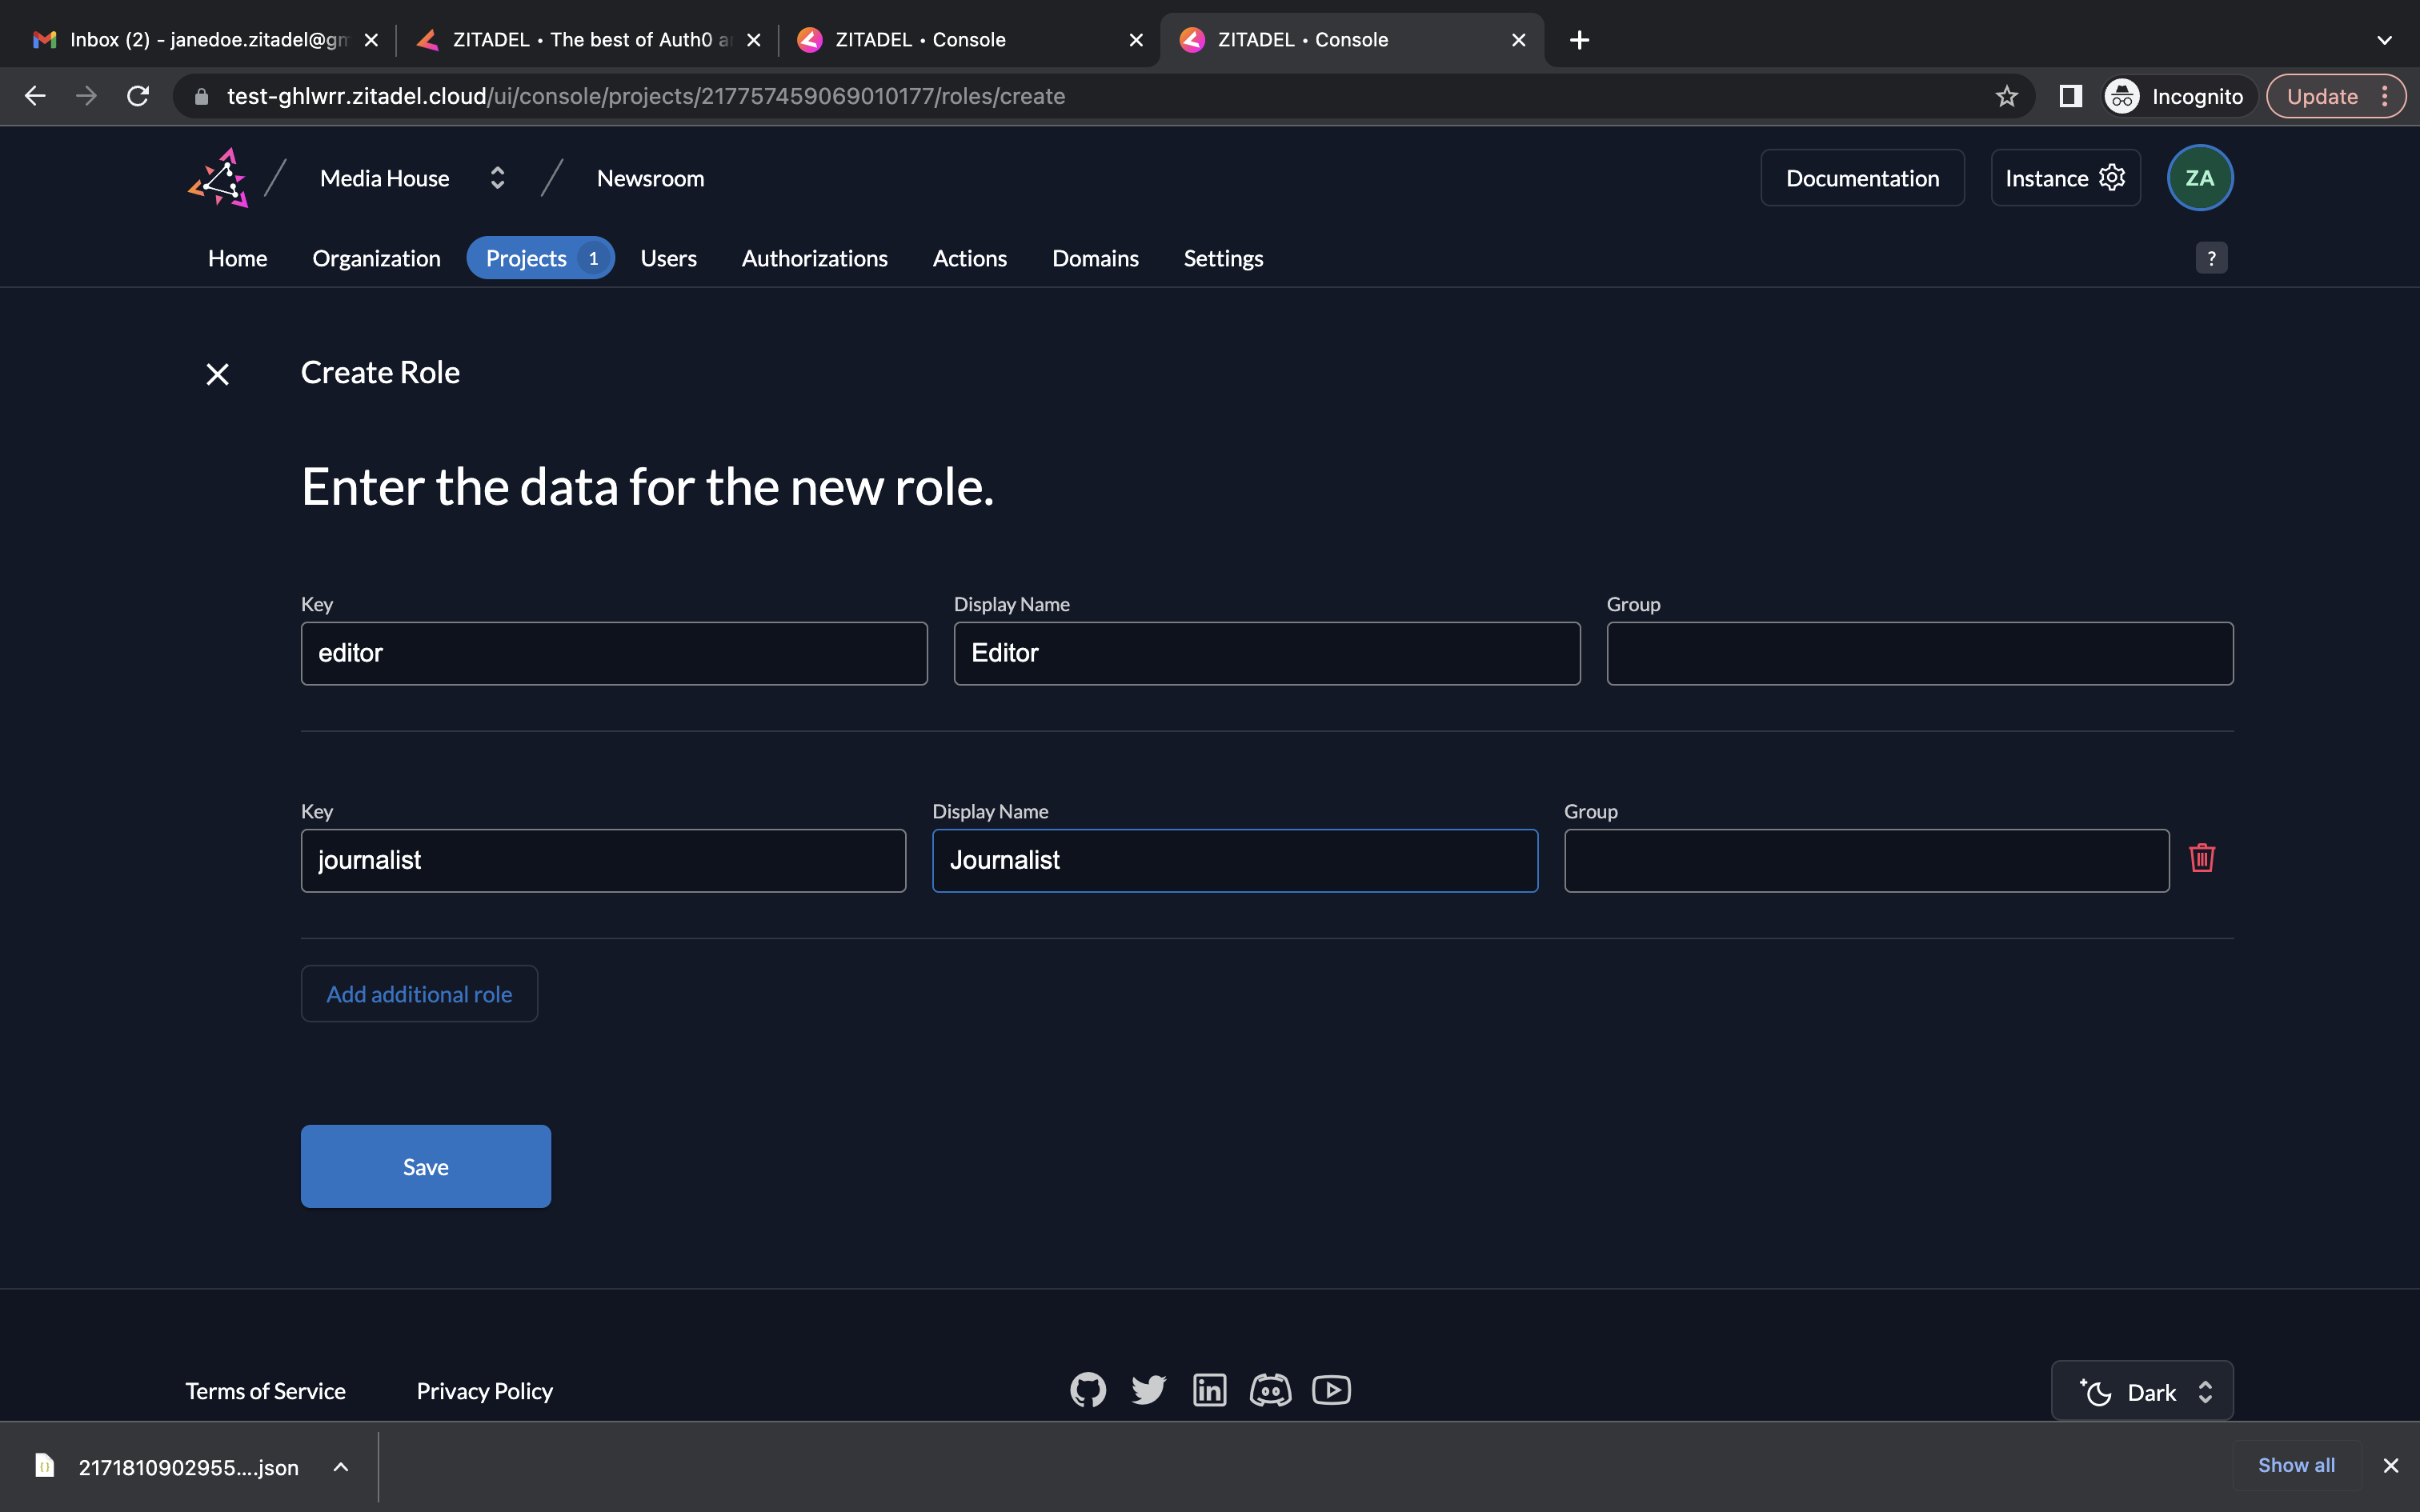Viewport: 2420px width, 1512px height.
Task: Click Add additional role
Action: (419, 994)
